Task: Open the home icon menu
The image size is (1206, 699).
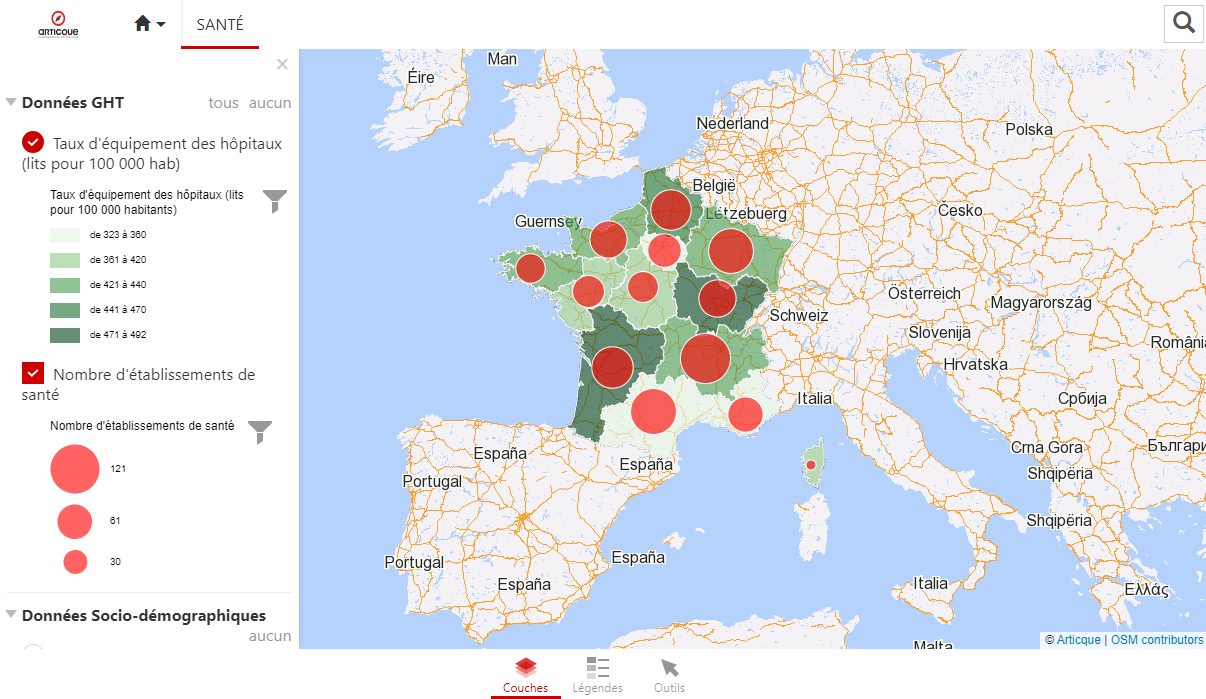Action: point(149,24)
